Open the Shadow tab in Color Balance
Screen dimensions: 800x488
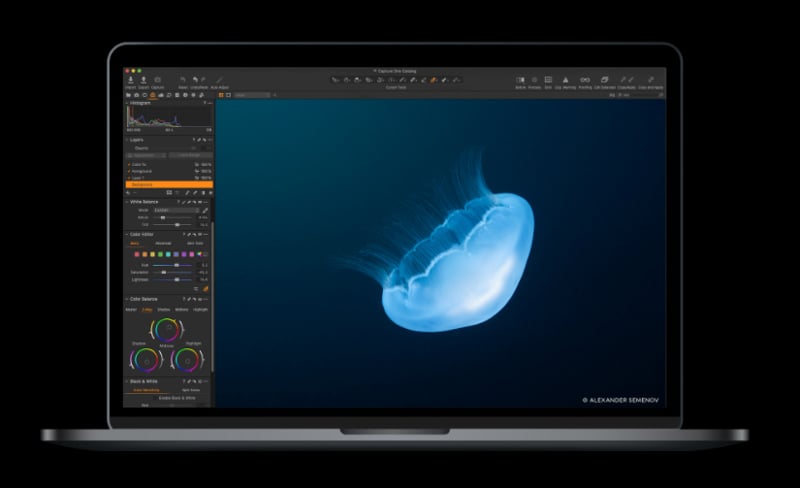pos(164,309)
